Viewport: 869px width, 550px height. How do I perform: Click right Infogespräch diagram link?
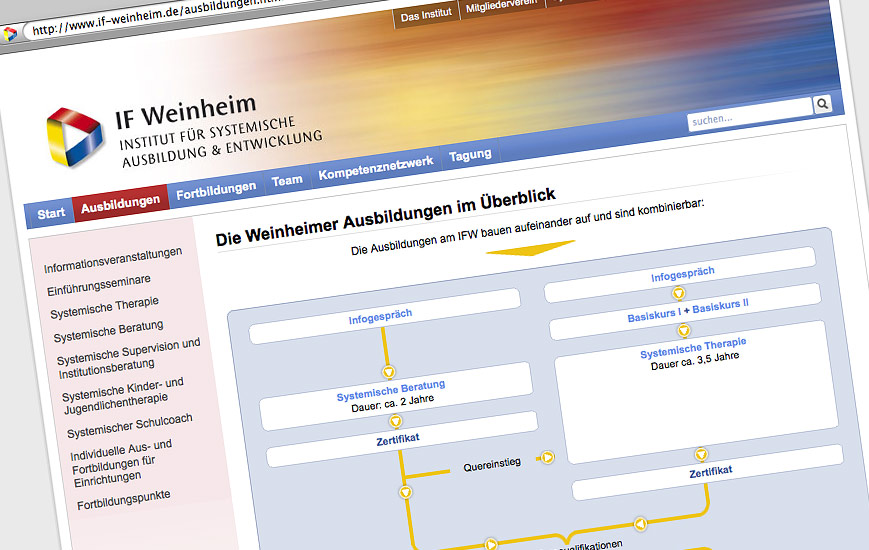point(683,274)
